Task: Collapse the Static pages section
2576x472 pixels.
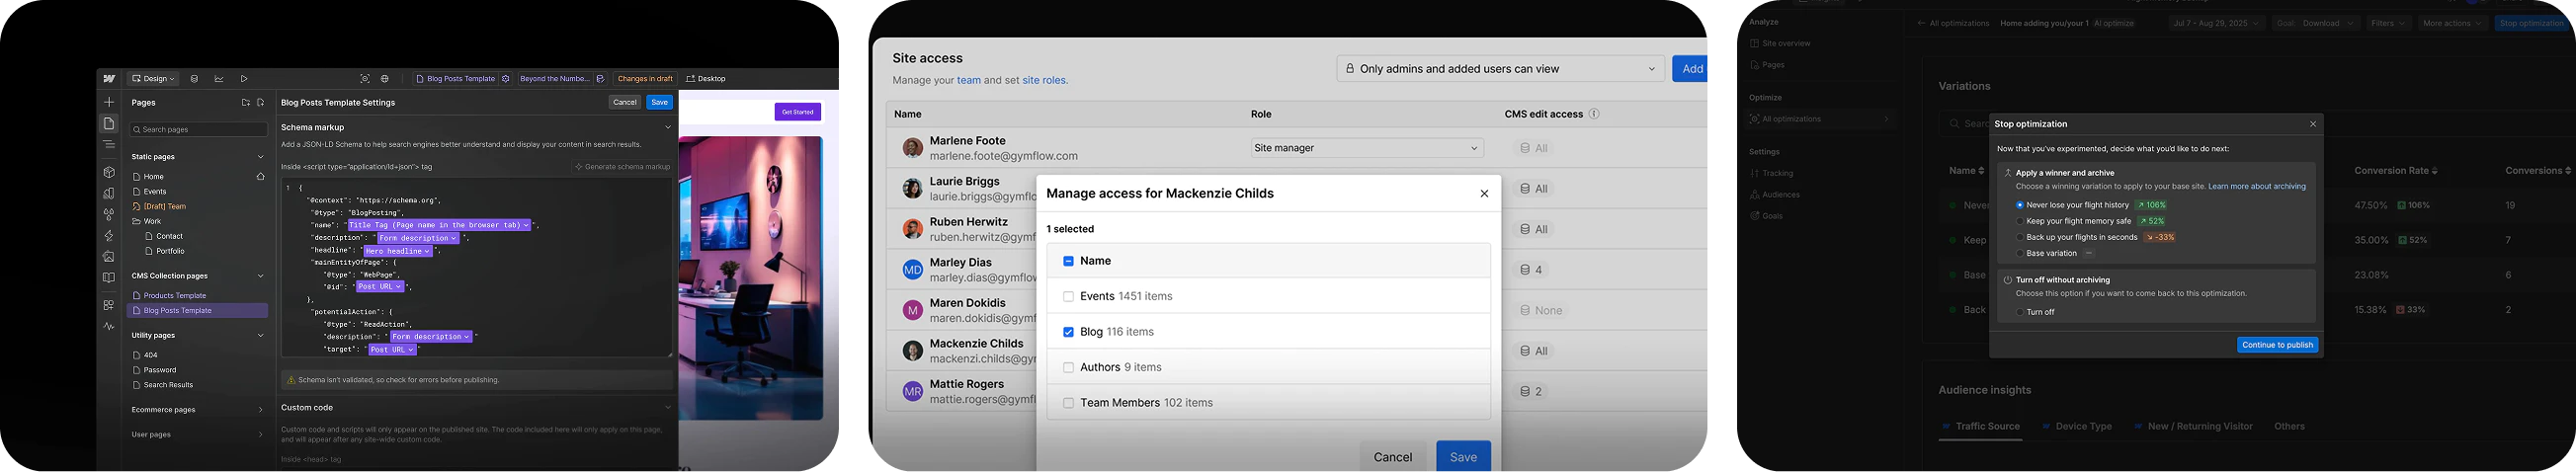Action: coord(261,157)
